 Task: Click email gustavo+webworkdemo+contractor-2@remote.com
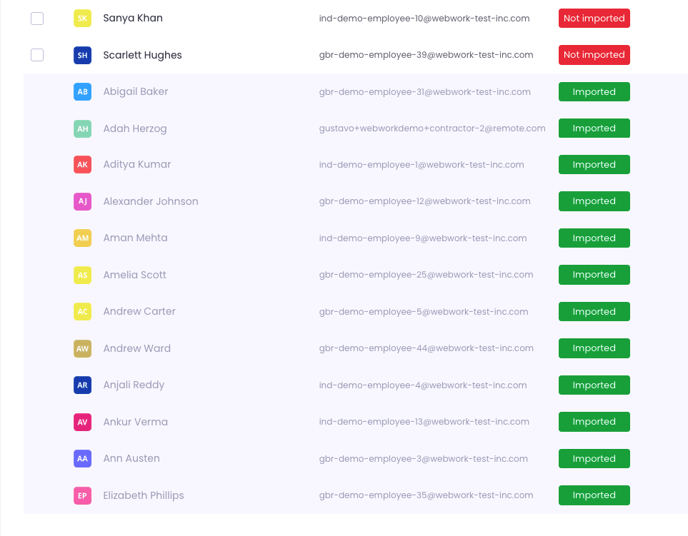point(432,128)
